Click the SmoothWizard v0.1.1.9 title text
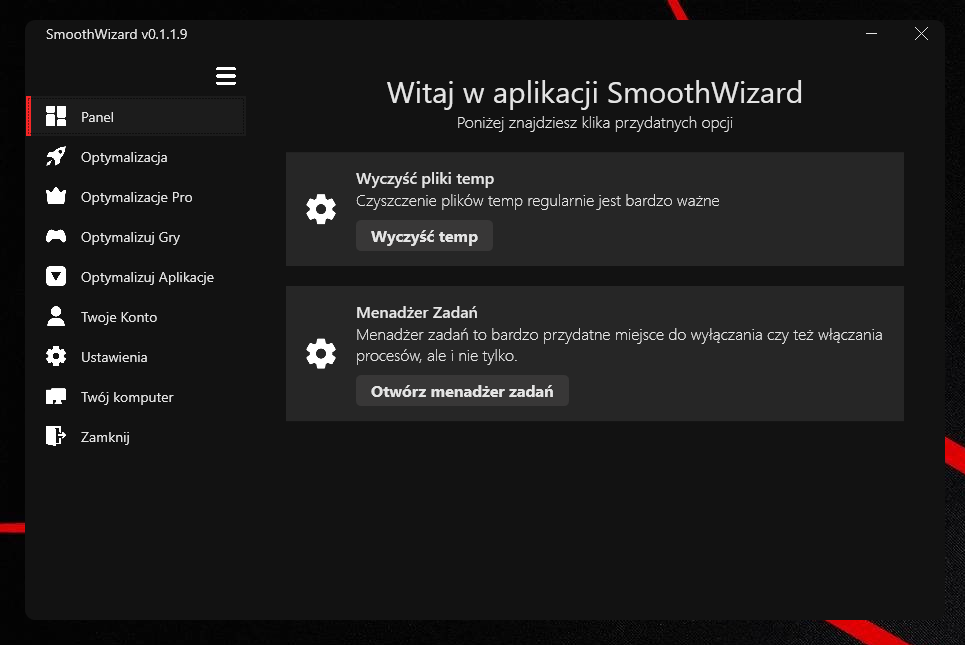The height and width of the screenshot is (645, 965). [116, 34]
